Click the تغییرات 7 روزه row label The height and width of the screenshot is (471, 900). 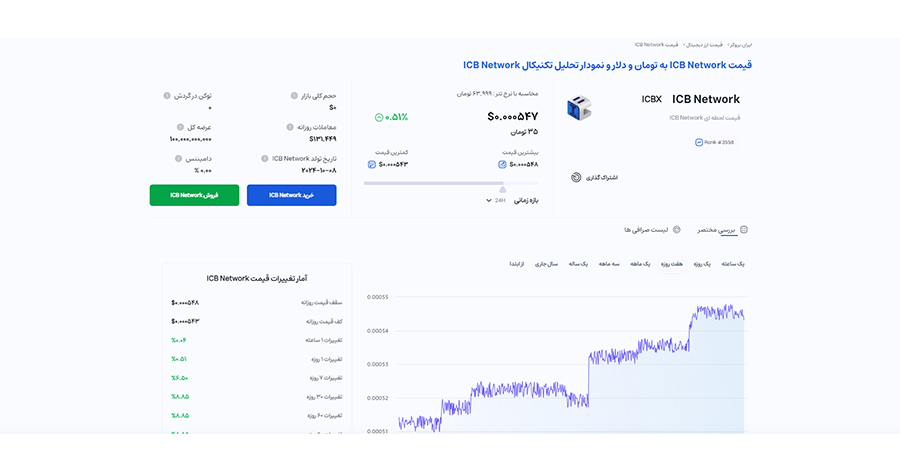pyautogui.click(x=325, y=378)
